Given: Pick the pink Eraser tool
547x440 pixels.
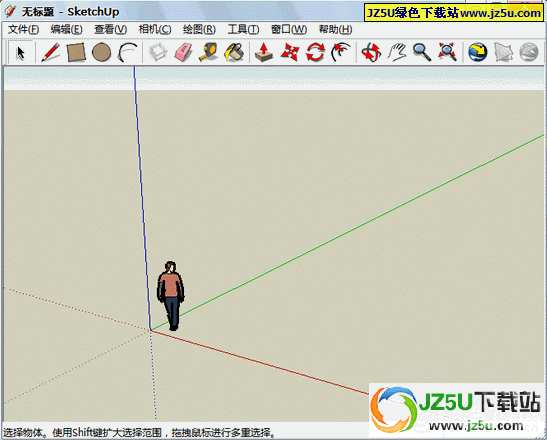Looking at the screenshot, I should click(x=183, y=52).
